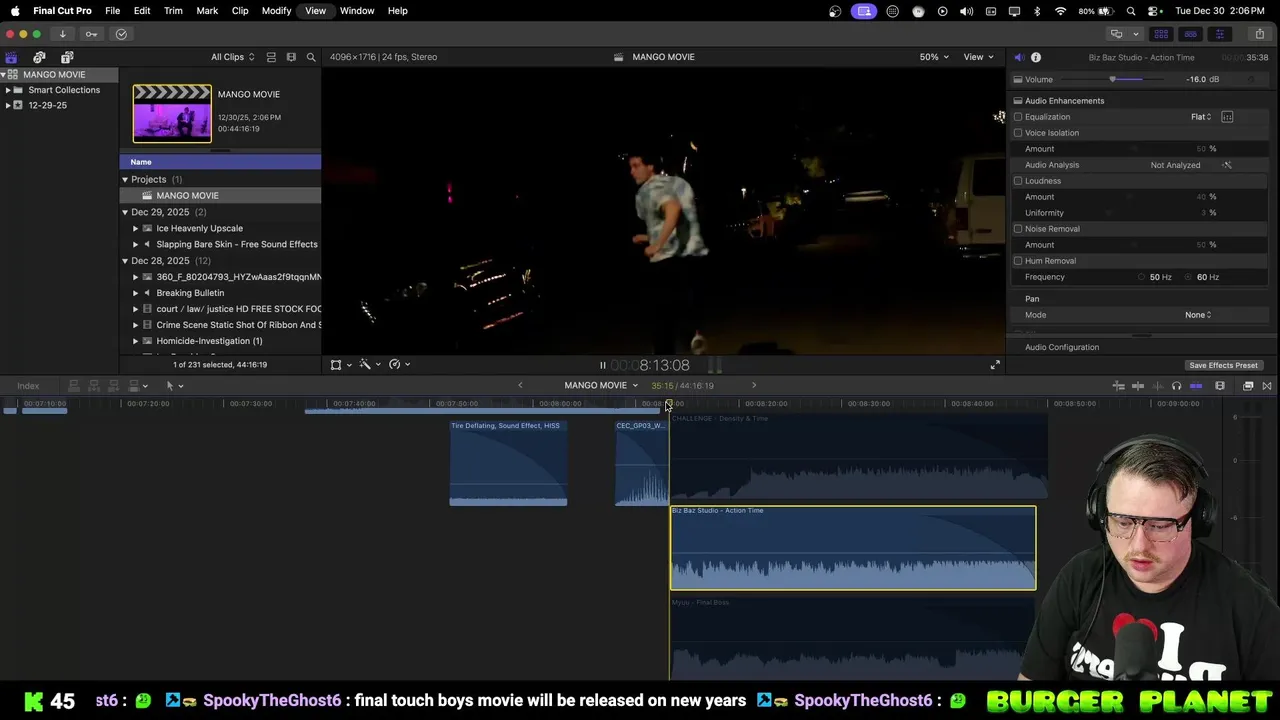
Task: Select the MANGO MOVIE project thumbnail
Action: (x=172, y=113)
